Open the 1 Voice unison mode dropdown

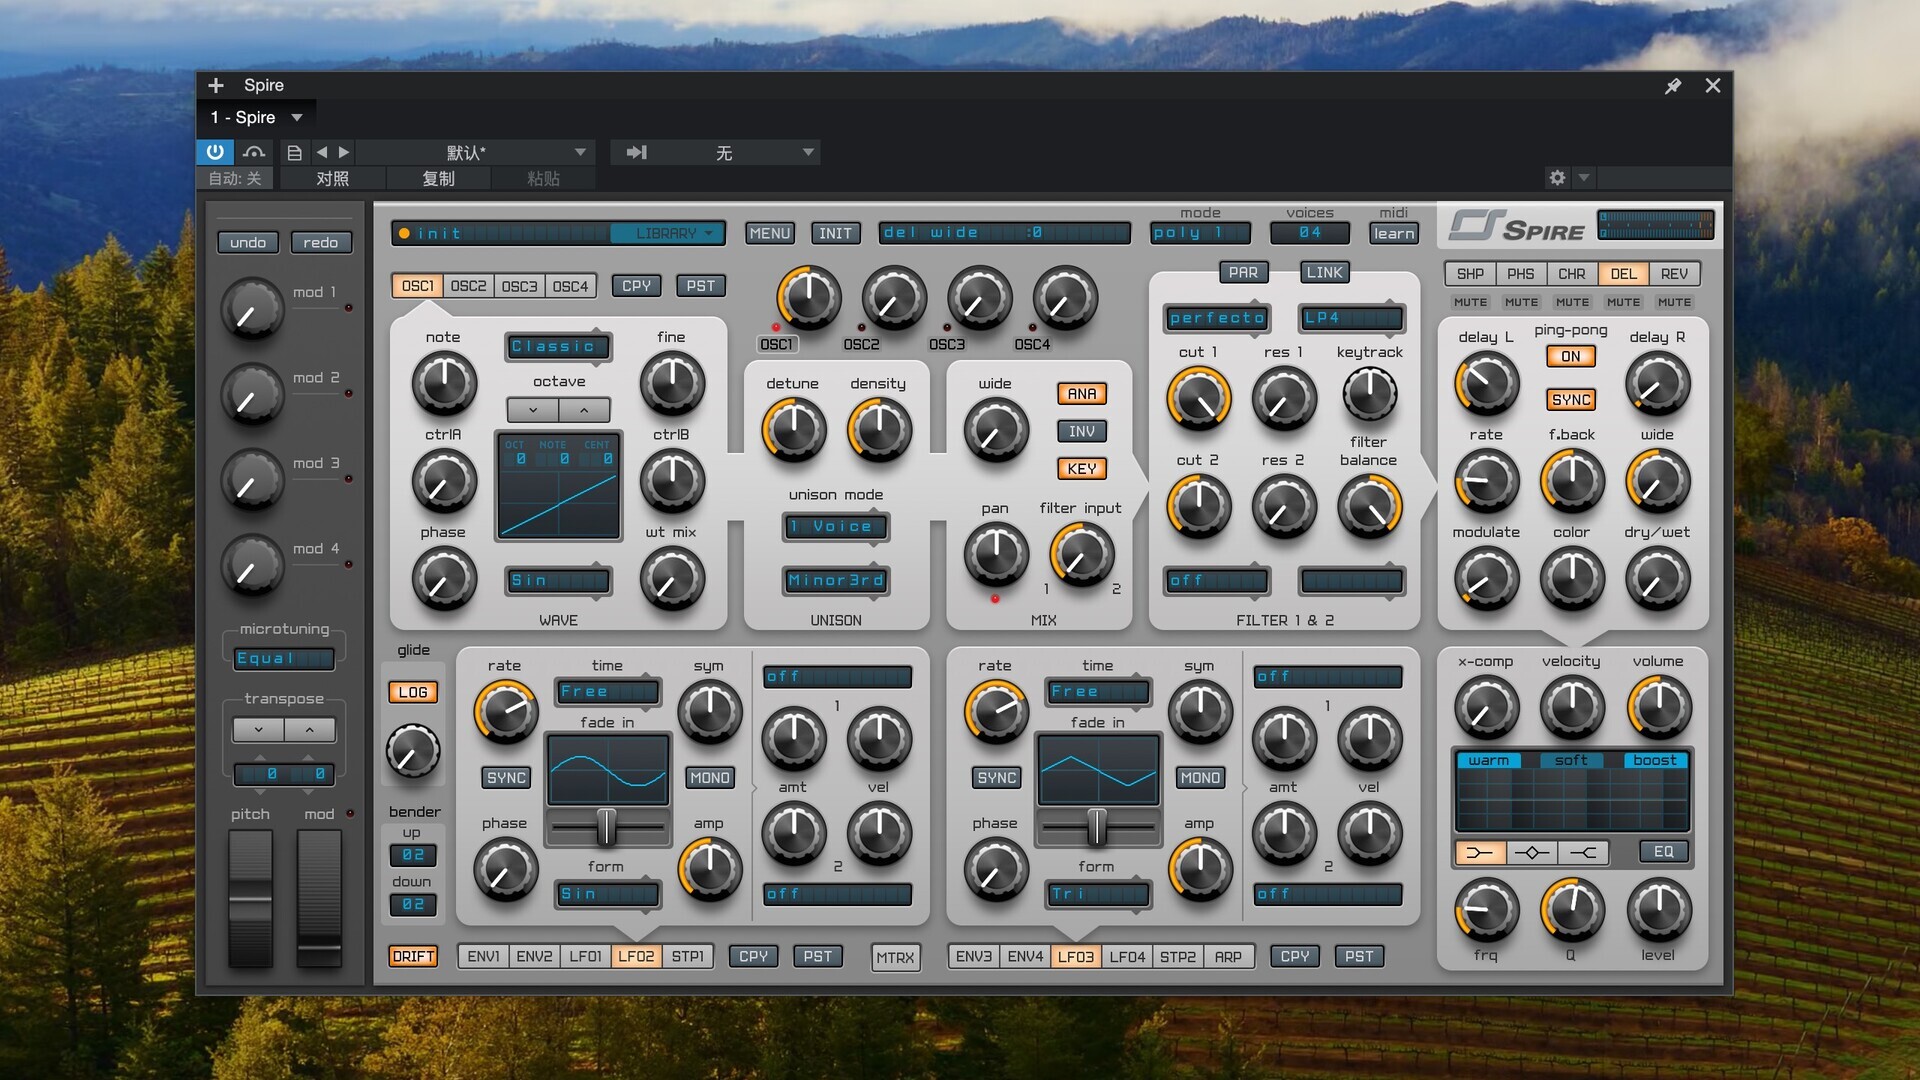click(x=836, y=527)
